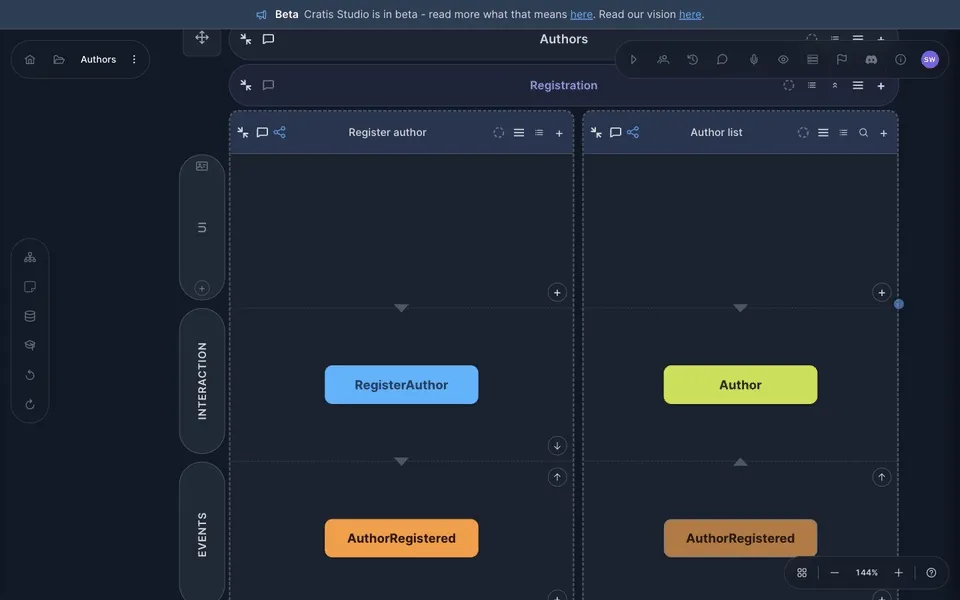
Task: Open the database icon in left sidebar
Action: pyautogui.click(x=30, y=316)
